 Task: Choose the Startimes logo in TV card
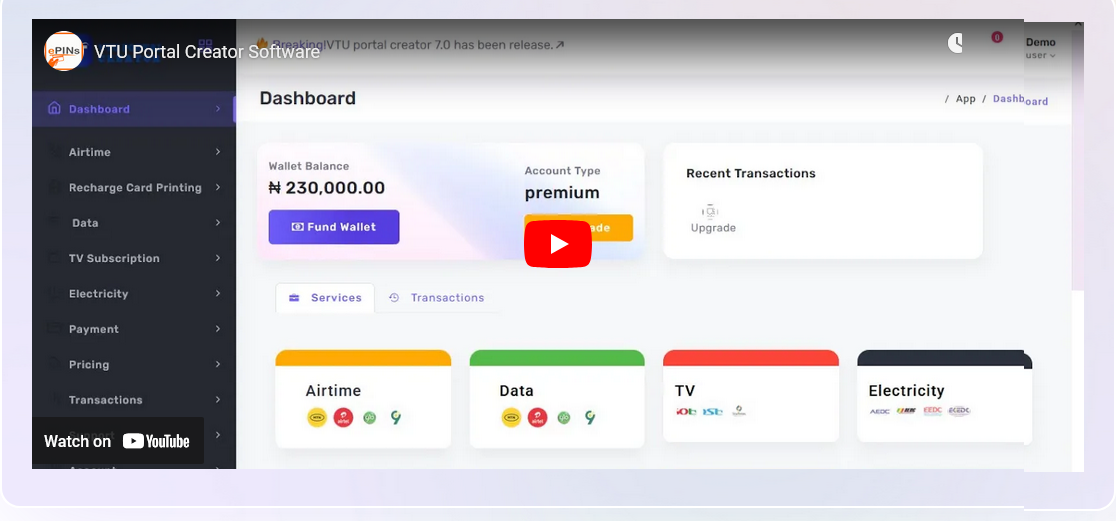coord(739,411)
